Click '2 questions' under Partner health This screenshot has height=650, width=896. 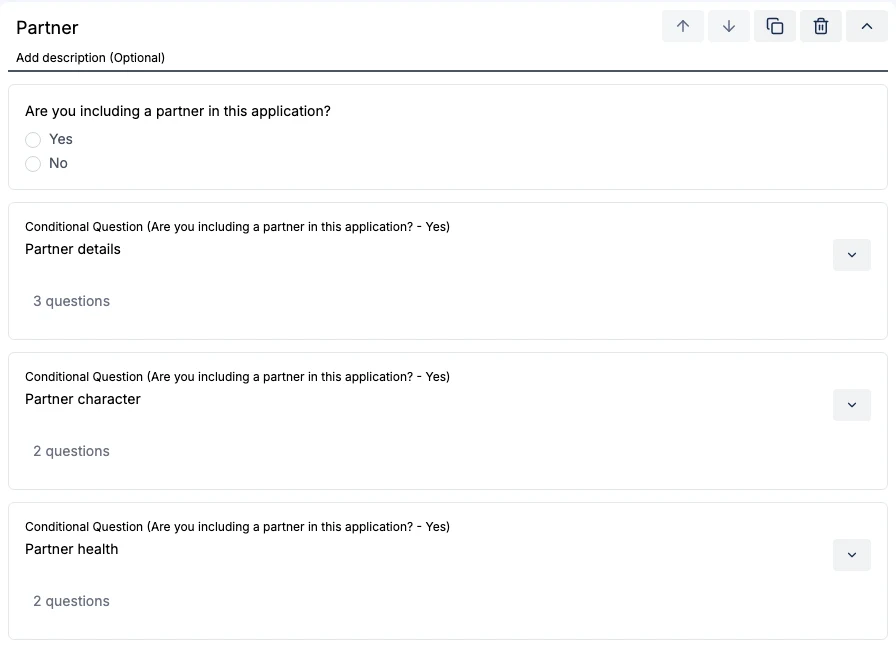[x=71, y=601]
